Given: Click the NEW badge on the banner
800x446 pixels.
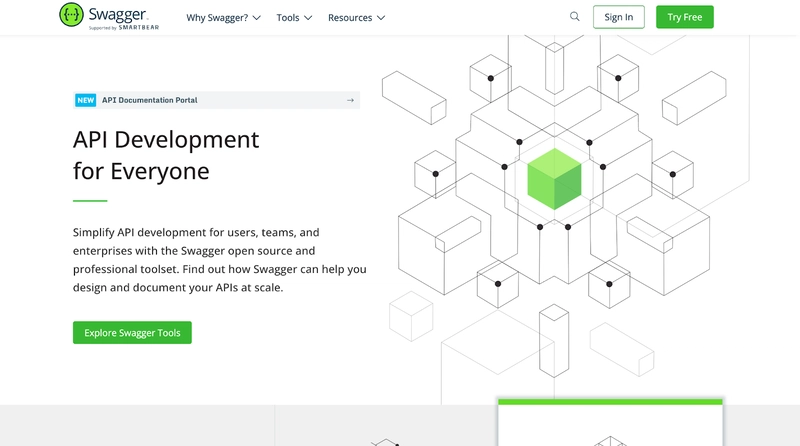Looking at the screenshot, I should click(x=86, y=100).
